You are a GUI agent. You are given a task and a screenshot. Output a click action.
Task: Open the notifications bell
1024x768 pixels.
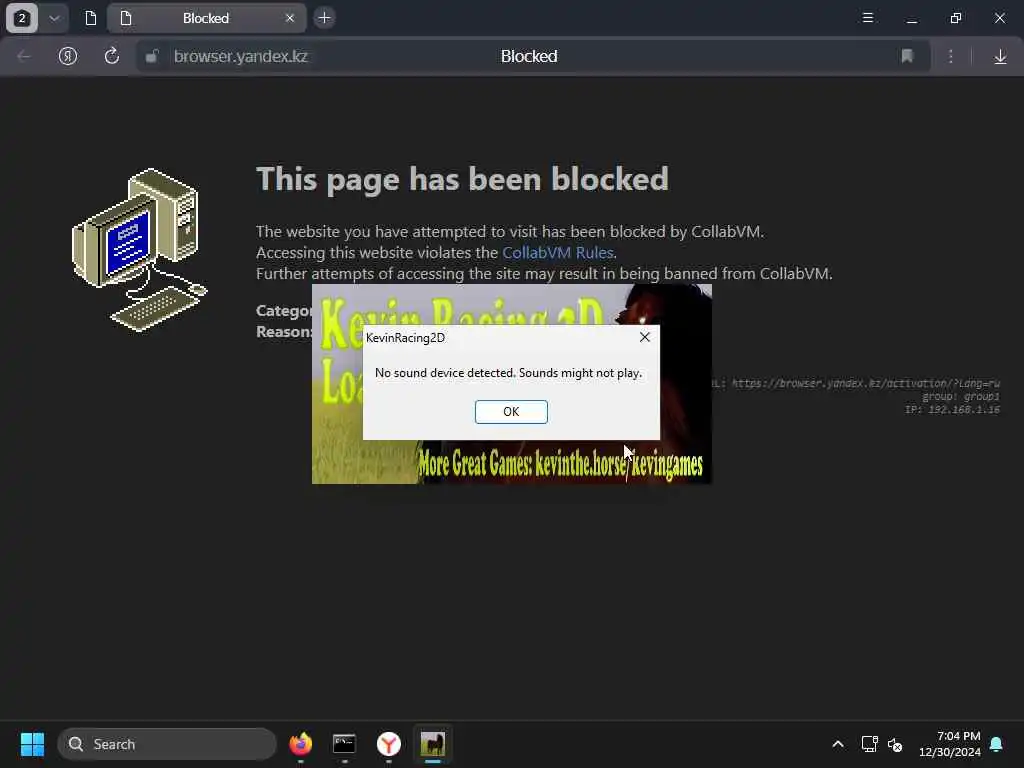click(996, 744)
